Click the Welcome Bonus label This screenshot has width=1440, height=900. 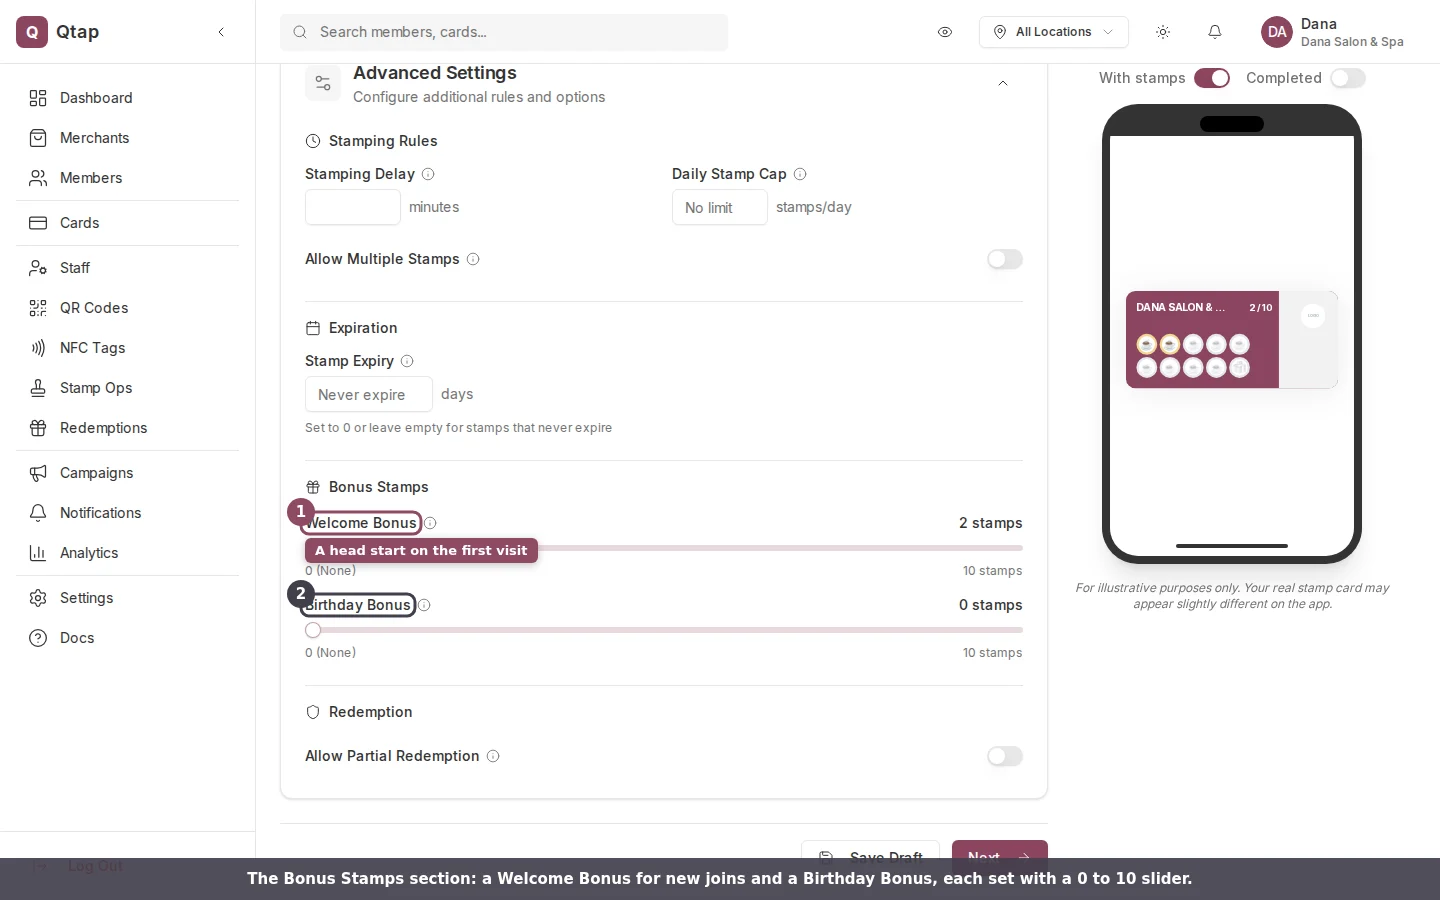point(361,523)
